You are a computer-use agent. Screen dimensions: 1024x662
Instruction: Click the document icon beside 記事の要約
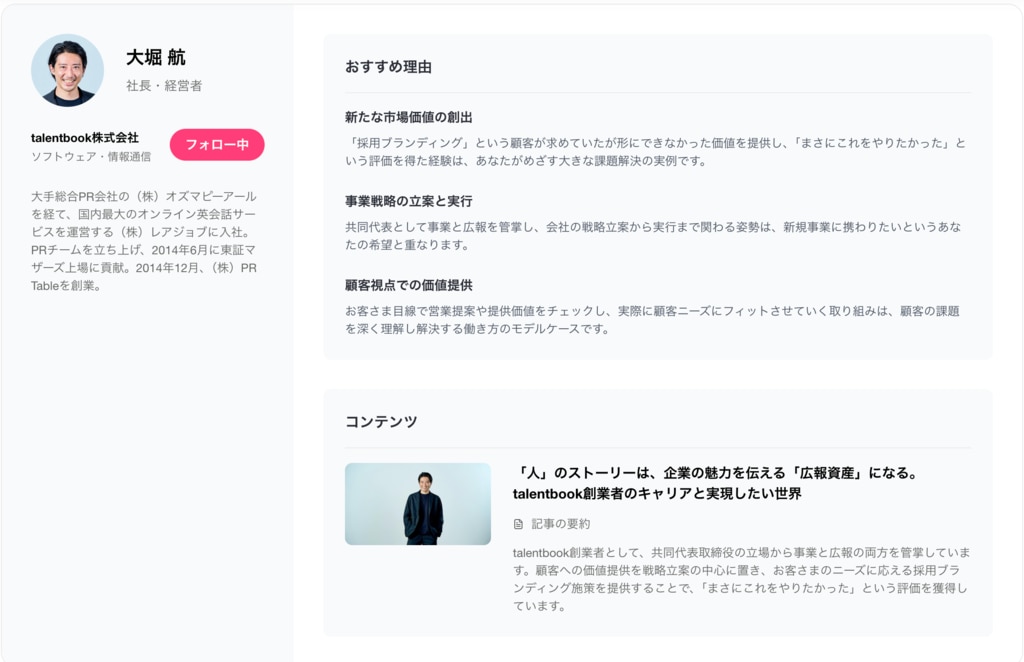click(x=518, y=524)
